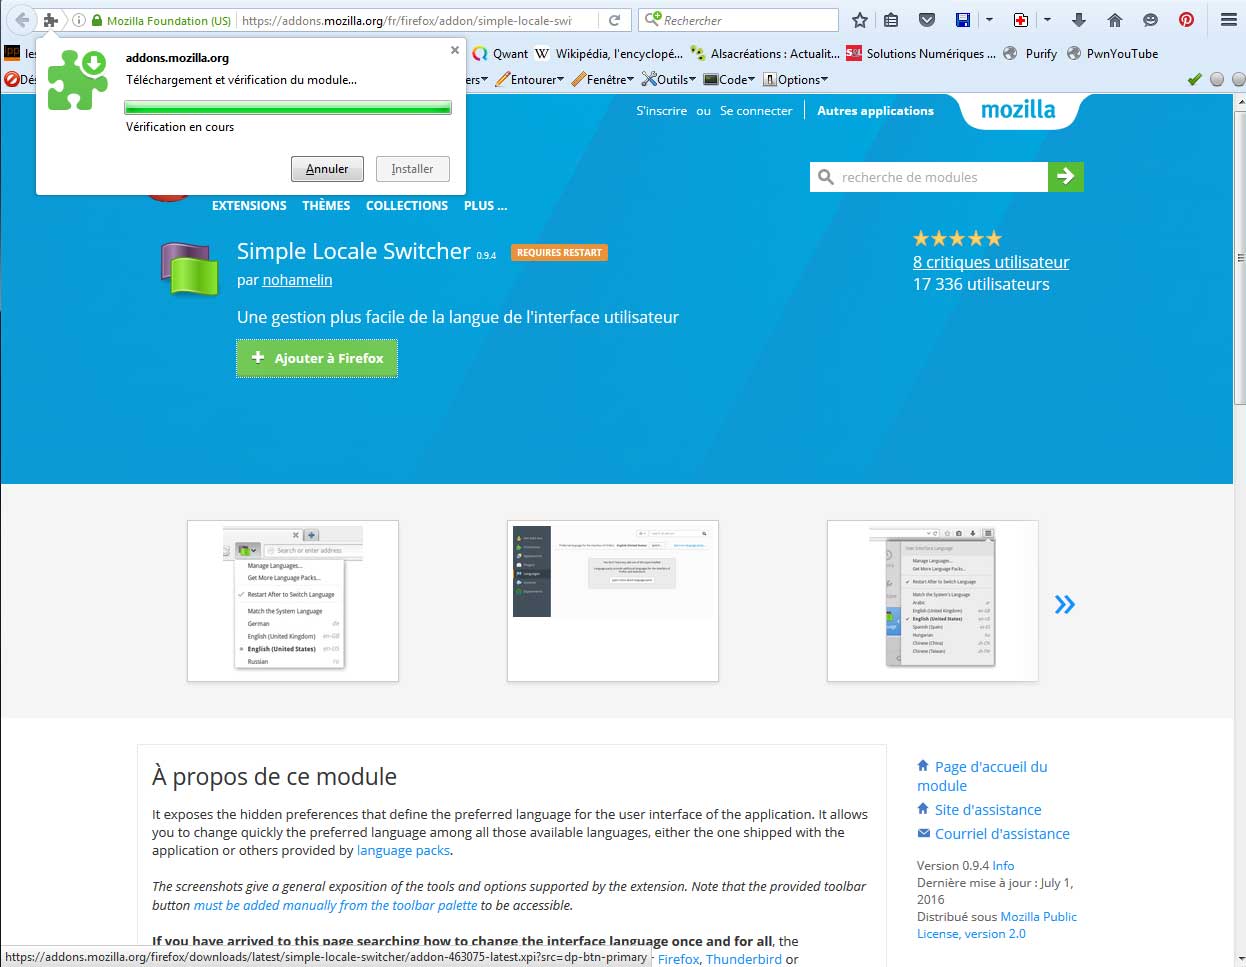Click Annuler to cancel the install
Viewport: 1246px width, 967px height.
[x=327, y=169]
